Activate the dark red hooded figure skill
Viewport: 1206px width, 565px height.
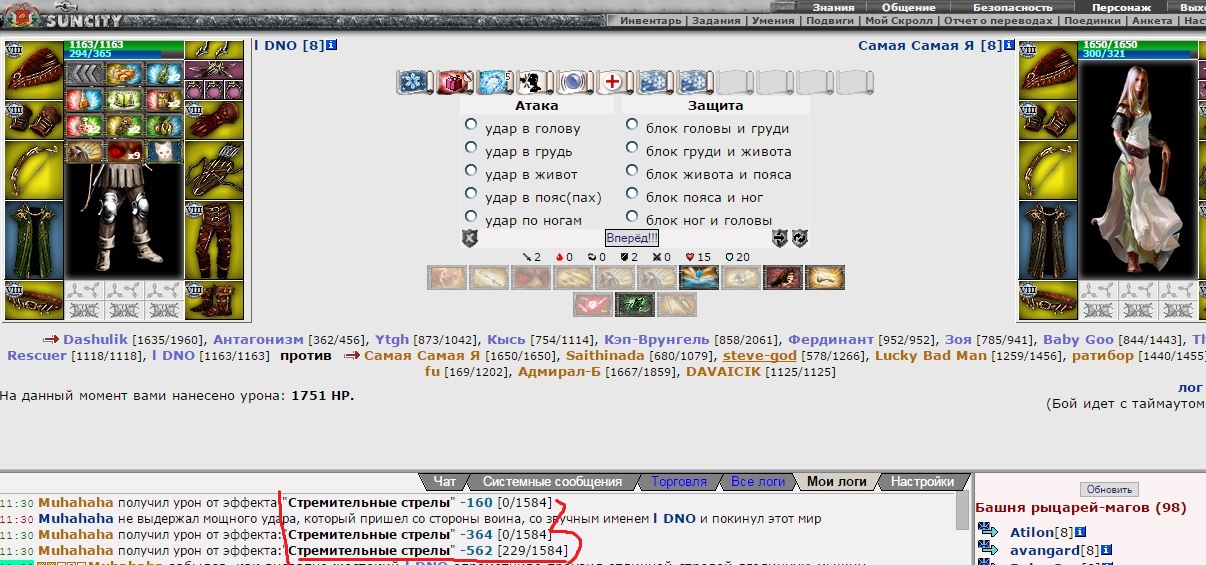783,277
